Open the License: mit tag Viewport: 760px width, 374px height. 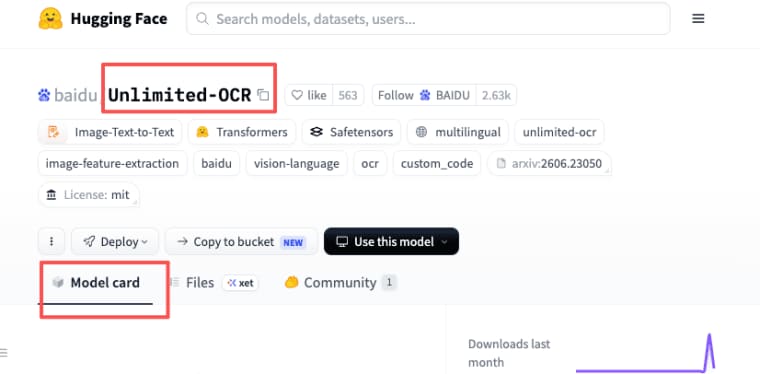[x=89, y=195]
